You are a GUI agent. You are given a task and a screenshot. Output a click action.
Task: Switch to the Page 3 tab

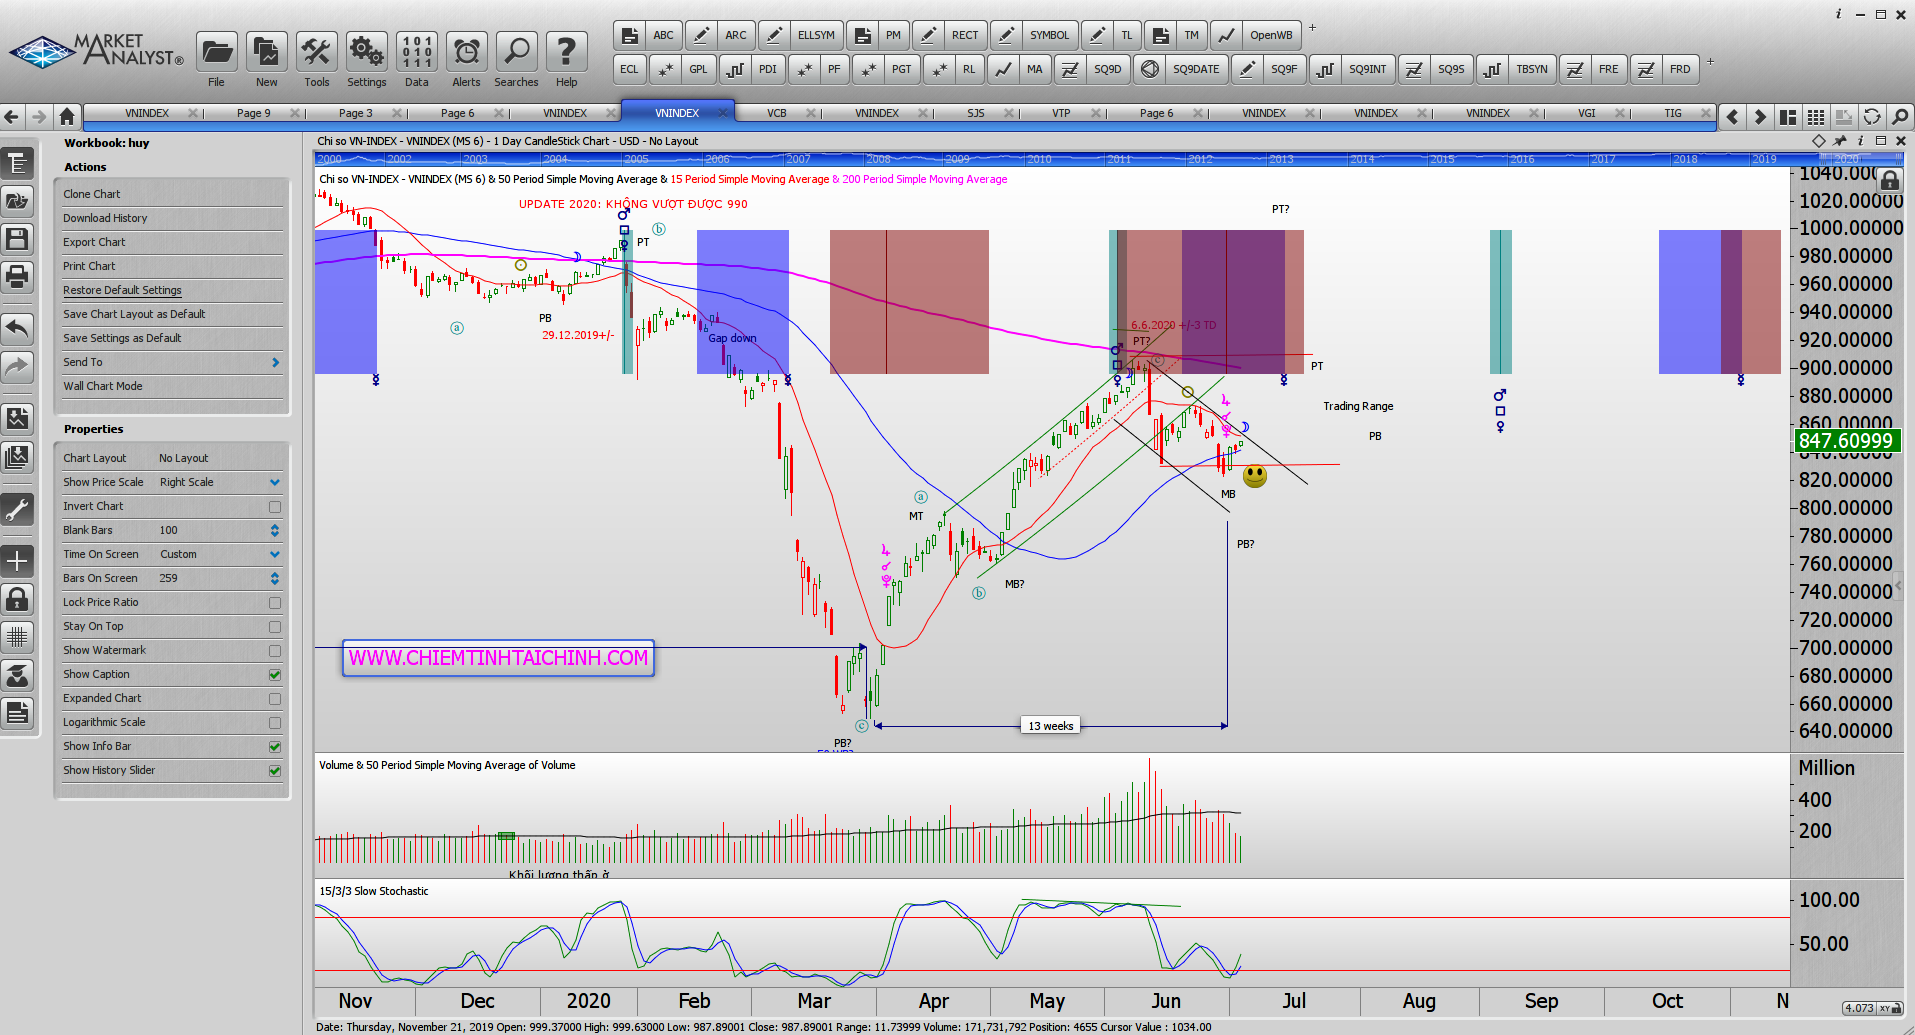[355, 113]
